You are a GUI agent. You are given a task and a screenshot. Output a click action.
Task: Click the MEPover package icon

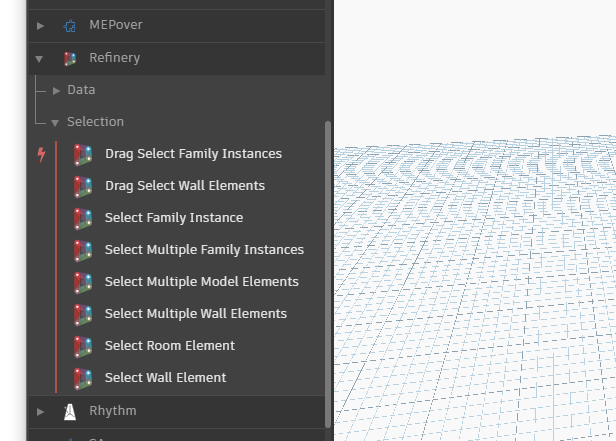click(x=69, y=26)
